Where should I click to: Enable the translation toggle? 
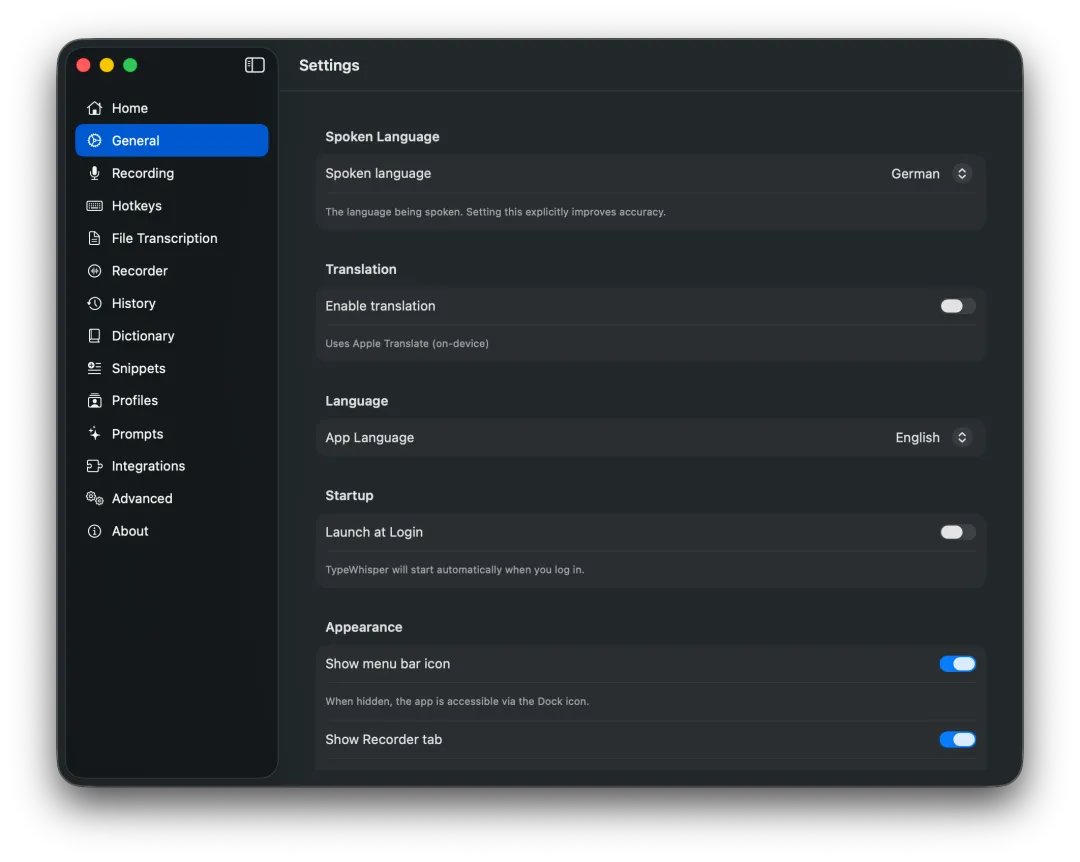pos(957,306)
